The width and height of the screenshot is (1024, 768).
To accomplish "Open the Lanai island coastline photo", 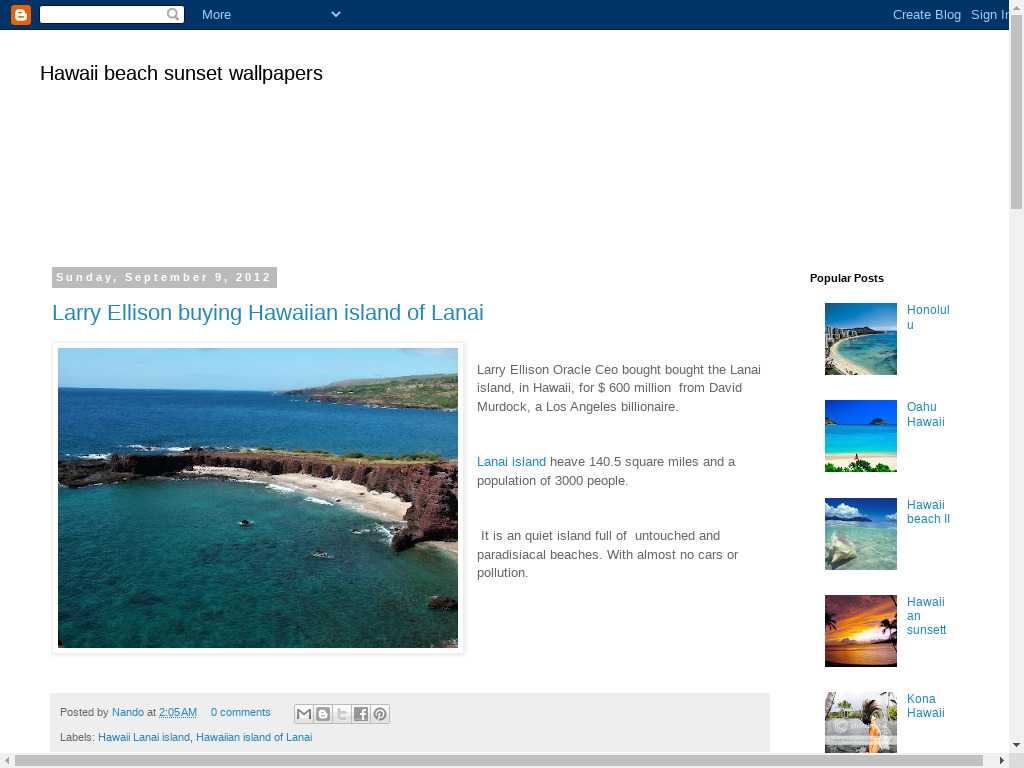I will click(257, 498).
